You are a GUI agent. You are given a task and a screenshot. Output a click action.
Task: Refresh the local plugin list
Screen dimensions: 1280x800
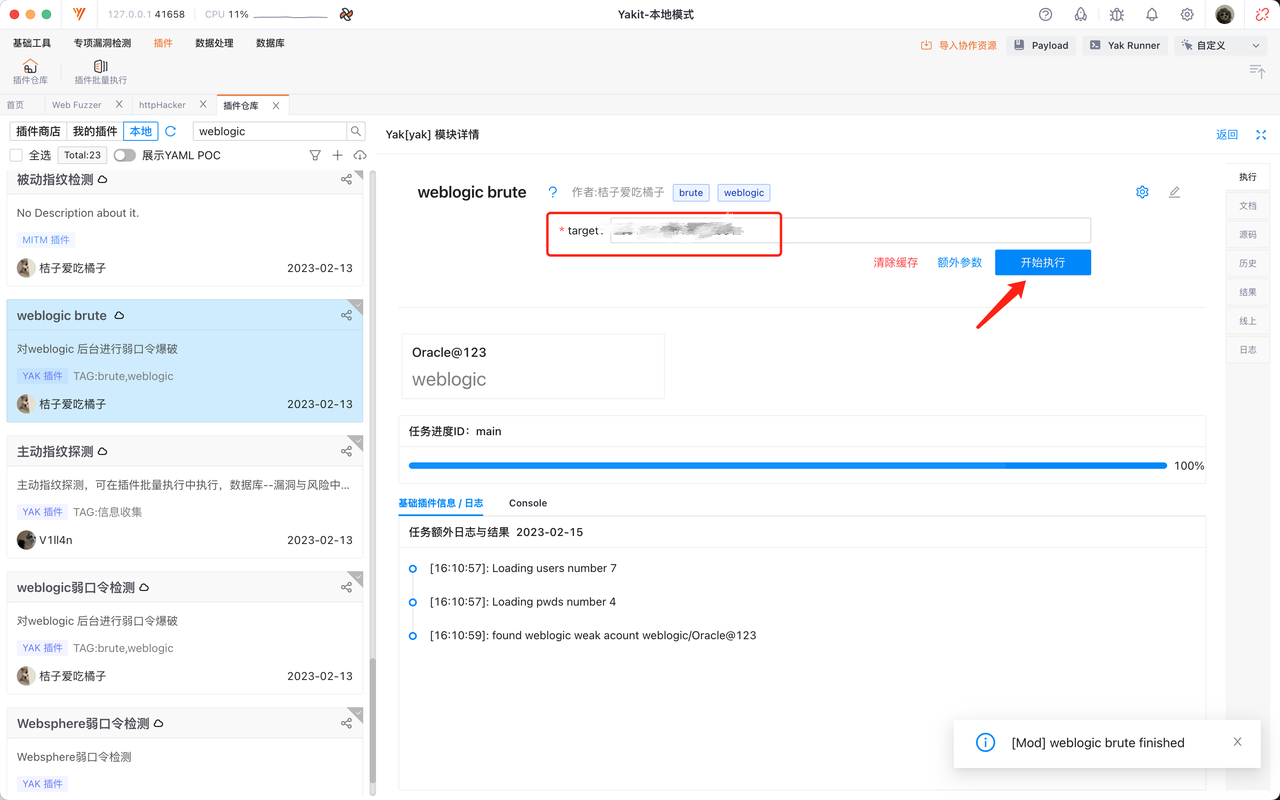click(171, 131)
